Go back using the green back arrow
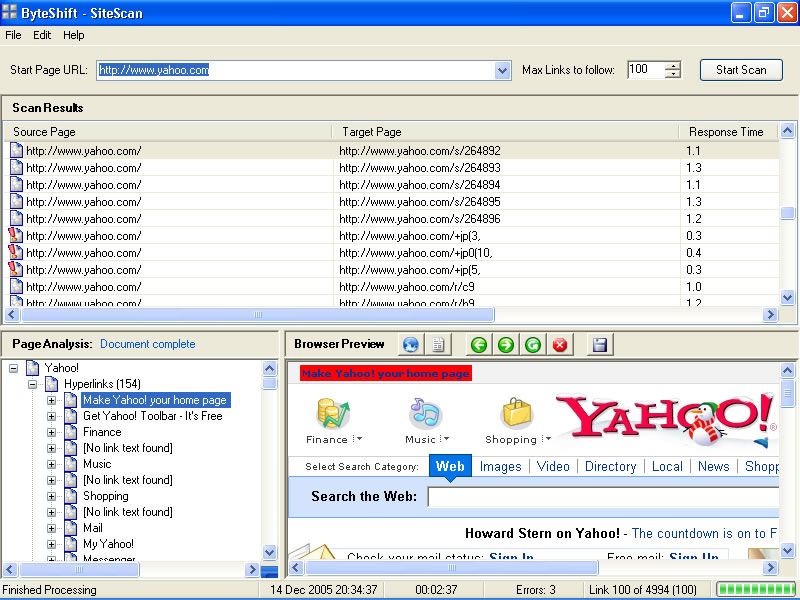800x600 pixels. pos(479,345)
